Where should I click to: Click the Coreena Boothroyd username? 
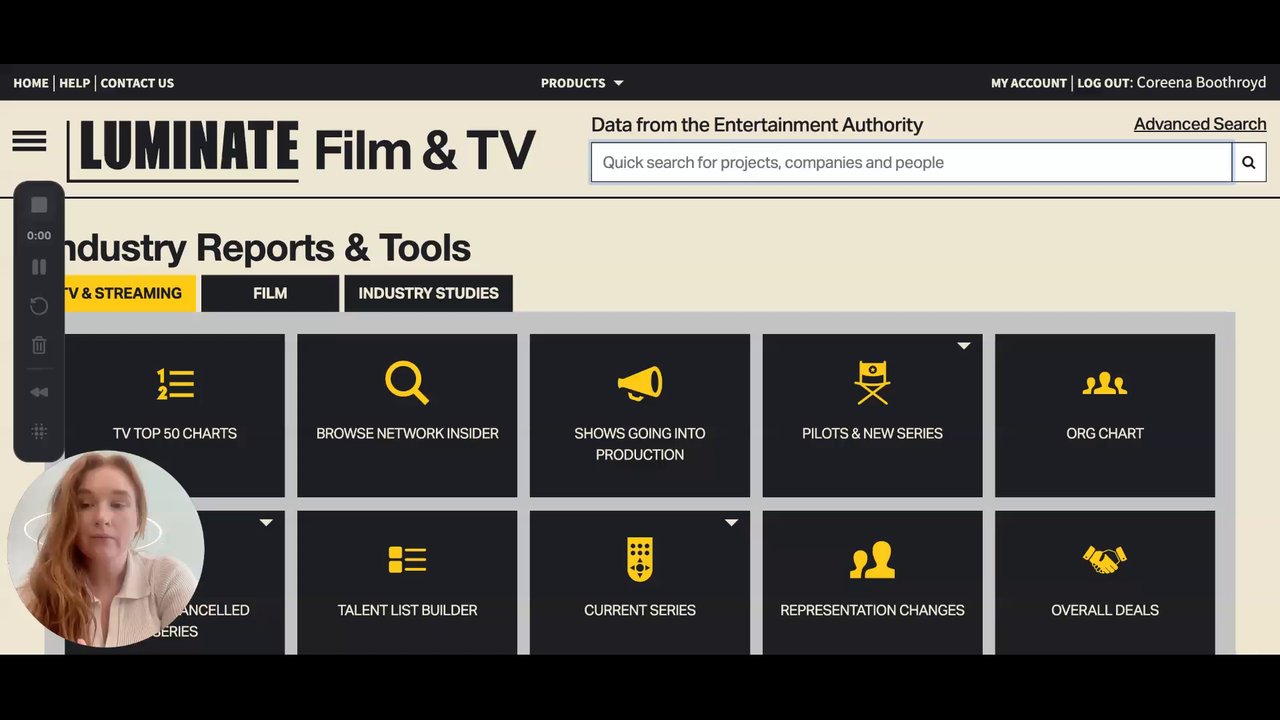(1201, 83)
